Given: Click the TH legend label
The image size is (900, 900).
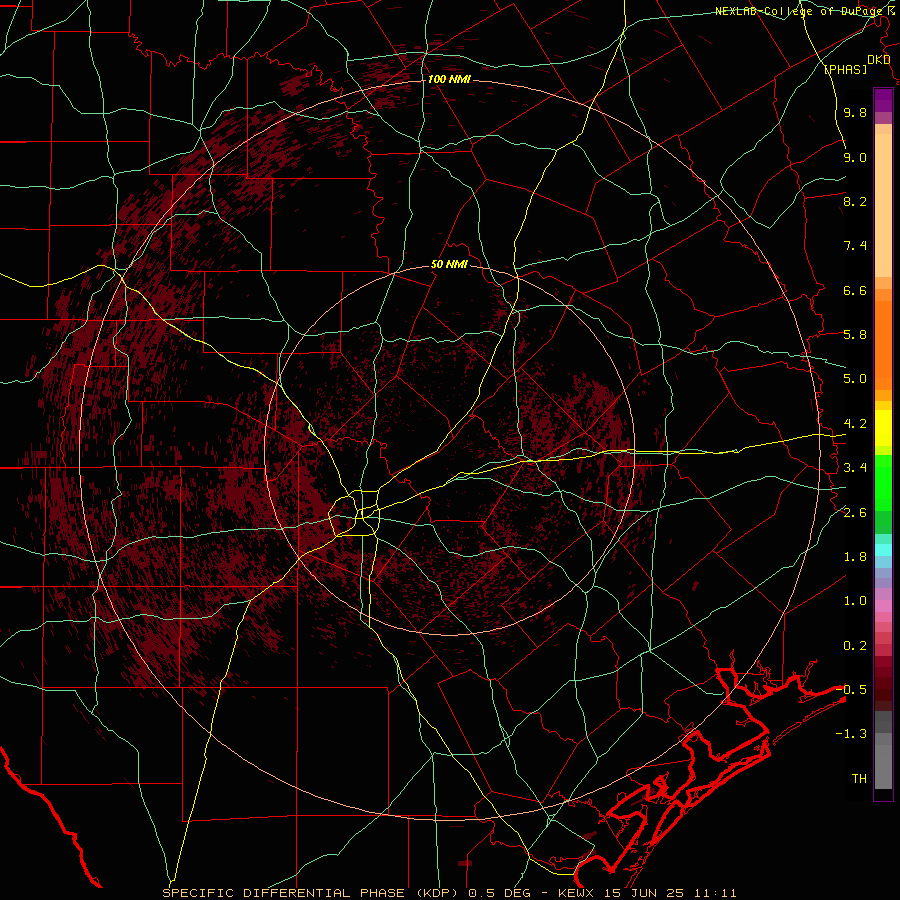Looking at the screenshot, I should tap(859, 779).
